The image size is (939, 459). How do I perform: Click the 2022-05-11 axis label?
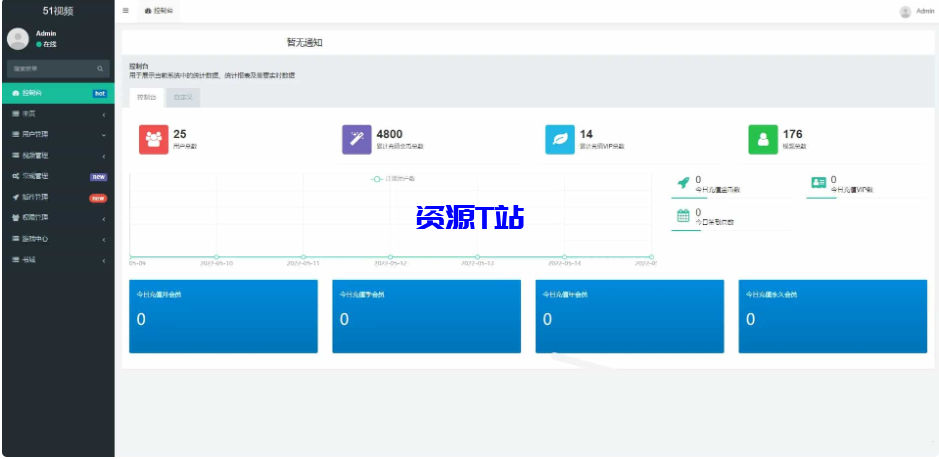pos(303,264)
